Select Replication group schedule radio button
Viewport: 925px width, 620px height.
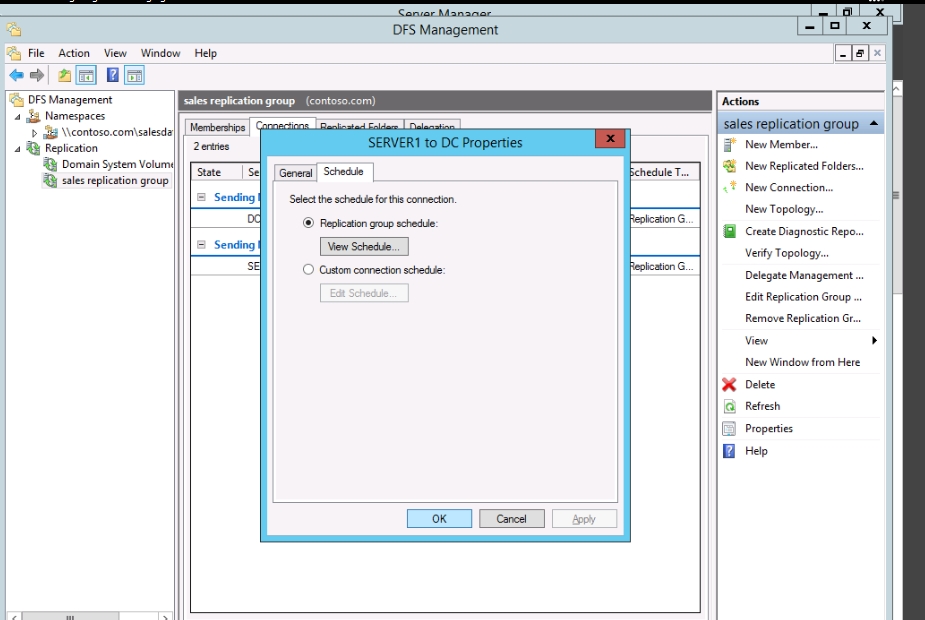pyautogui.click(x=308, y=223)
